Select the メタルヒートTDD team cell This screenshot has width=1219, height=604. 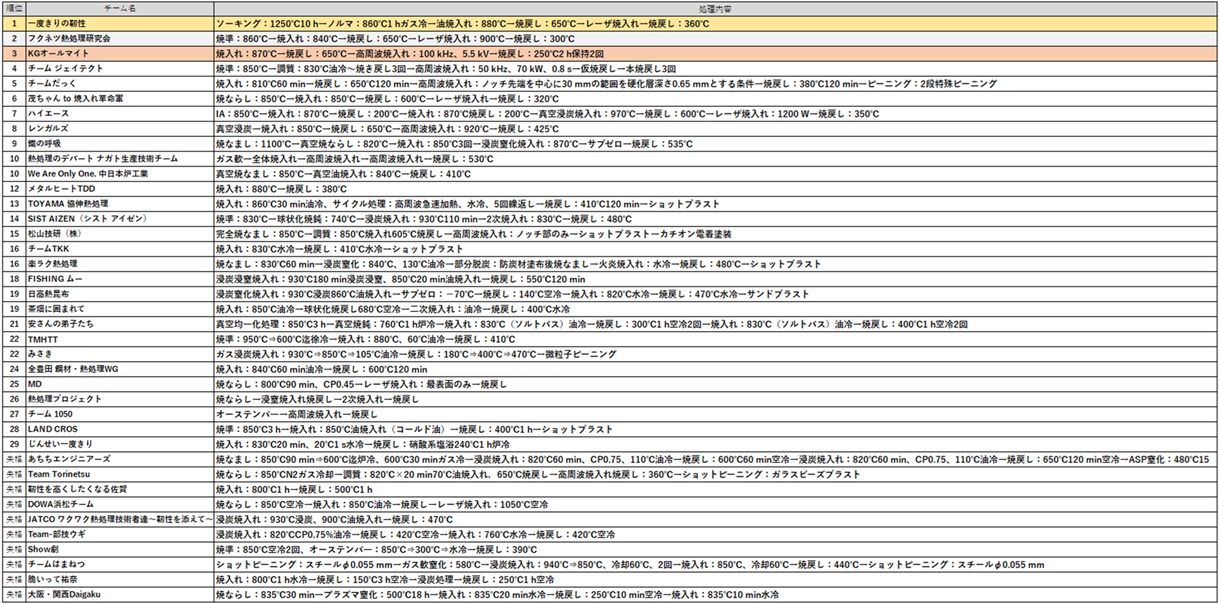(x=119, y=189)
